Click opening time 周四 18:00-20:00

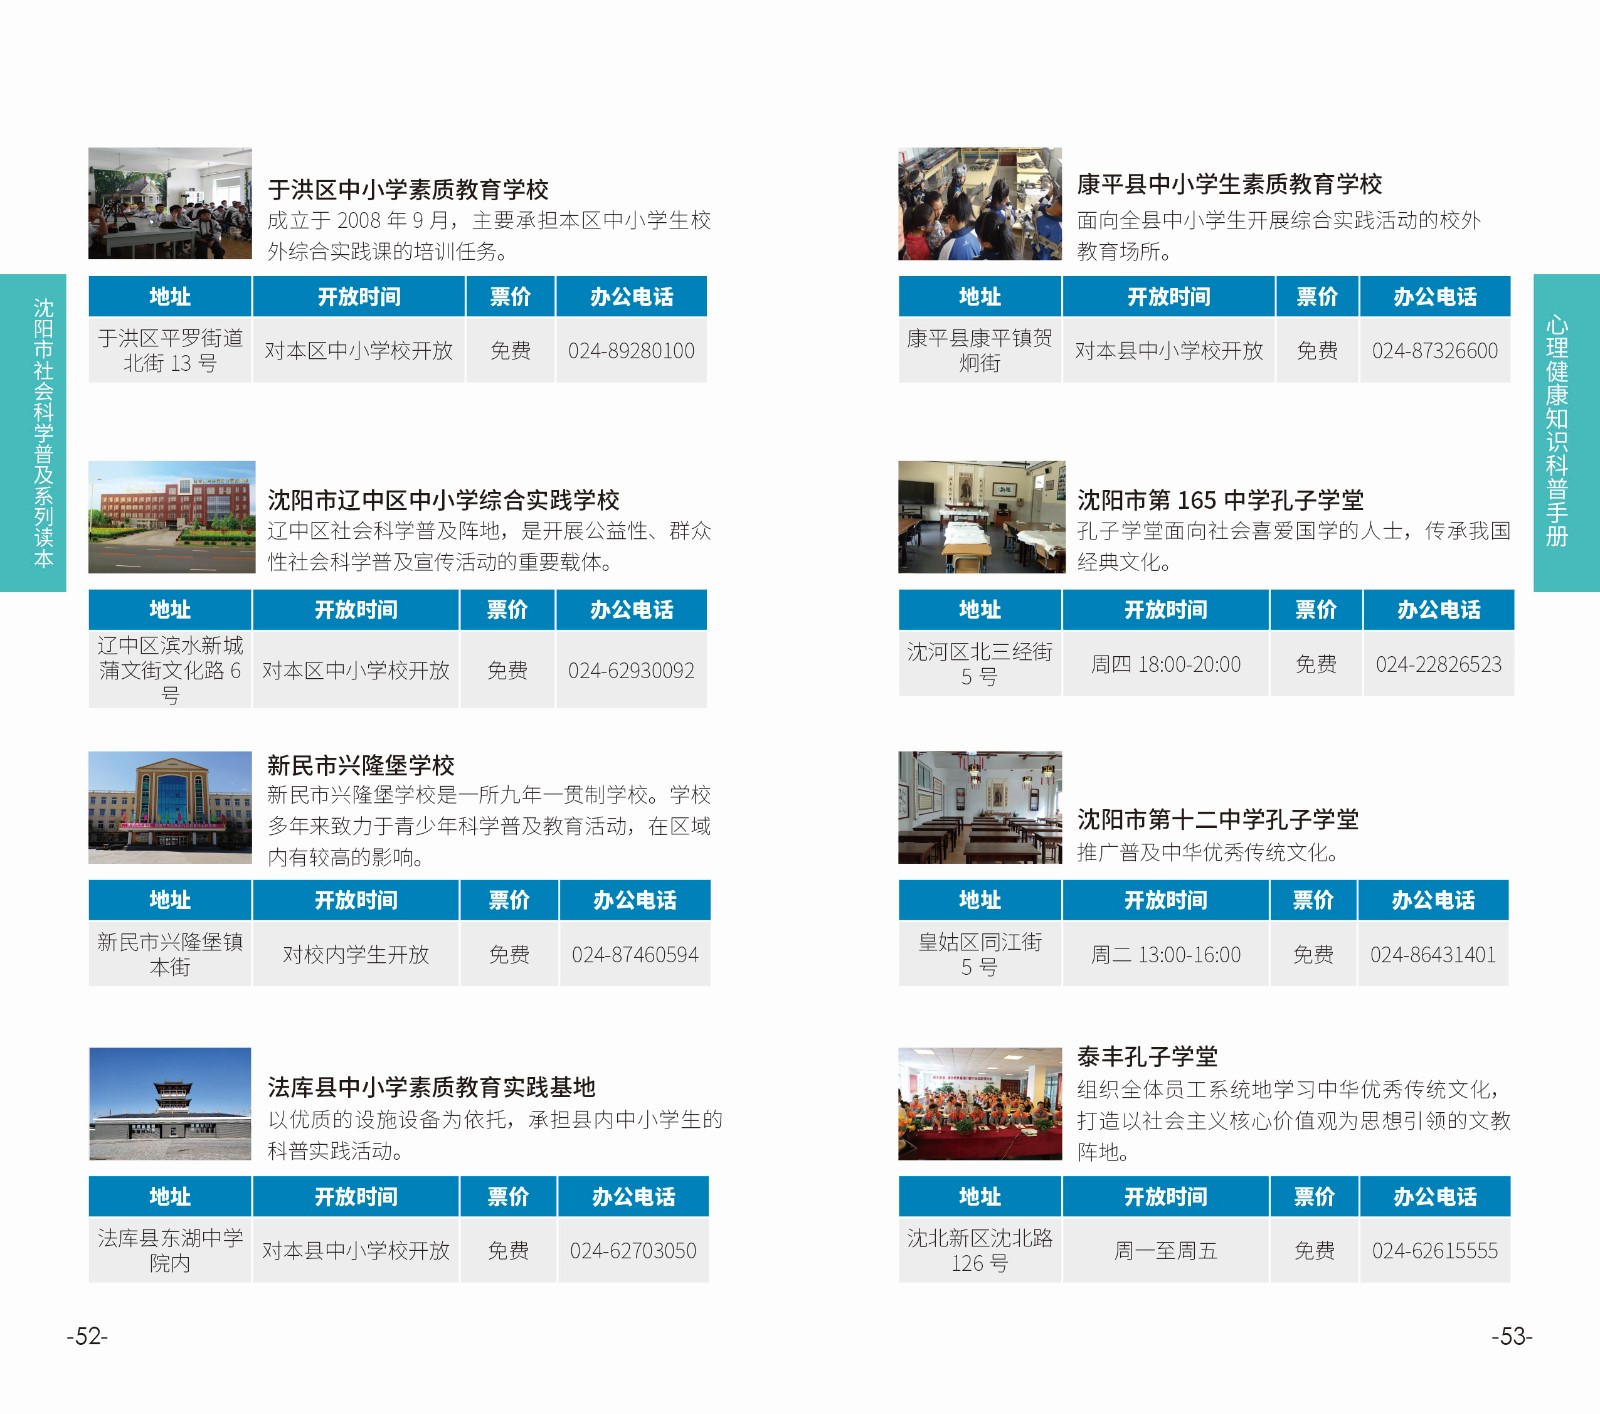tap(1166, 665)
